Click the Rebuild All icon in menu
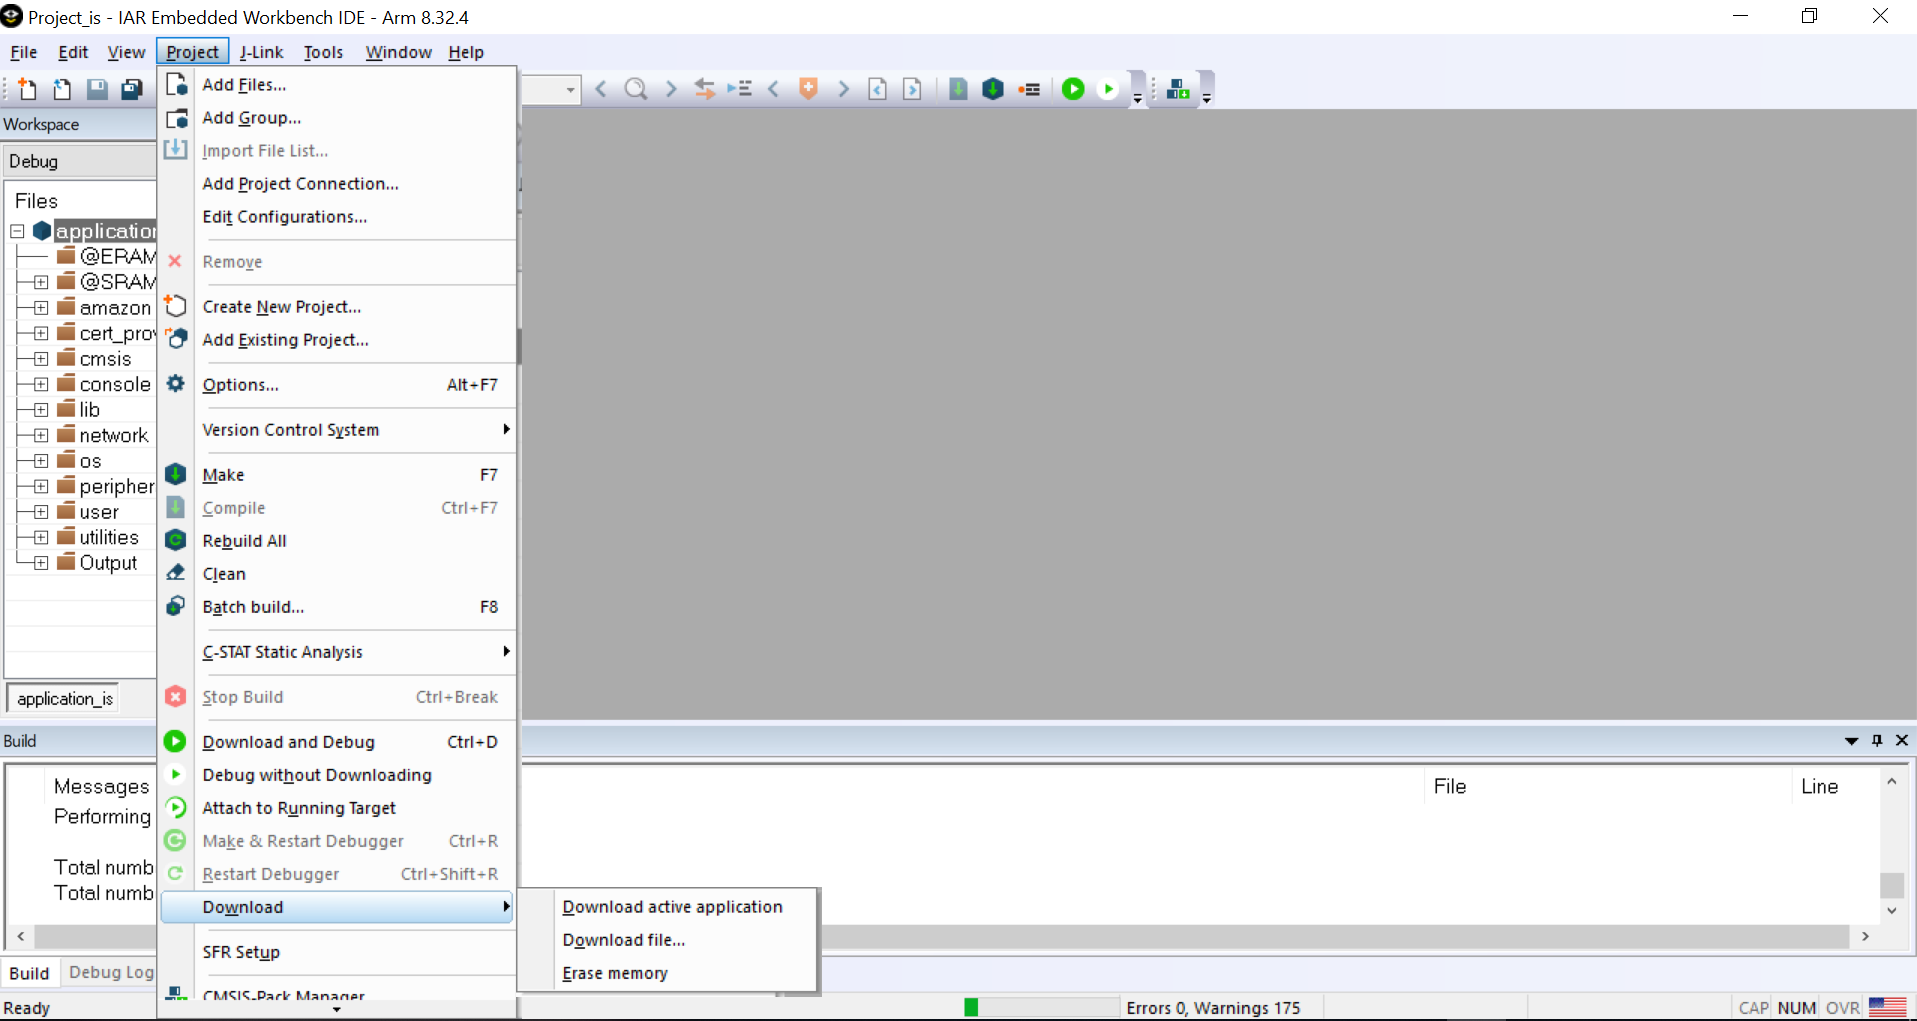 point(176,540)
